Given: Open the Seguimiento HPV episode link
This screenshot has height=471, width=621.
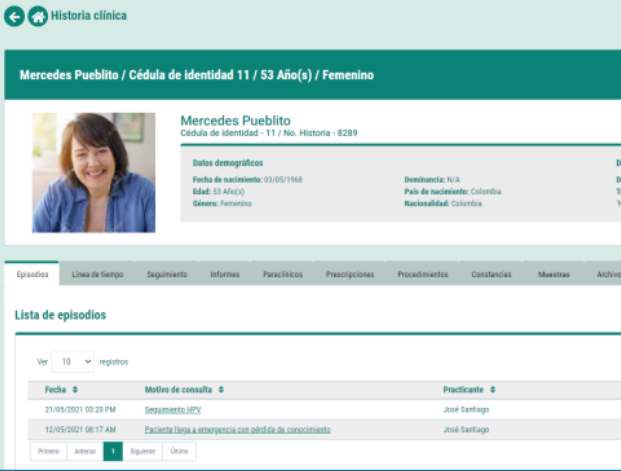Looking at the screenshot, I should [173, 410].
